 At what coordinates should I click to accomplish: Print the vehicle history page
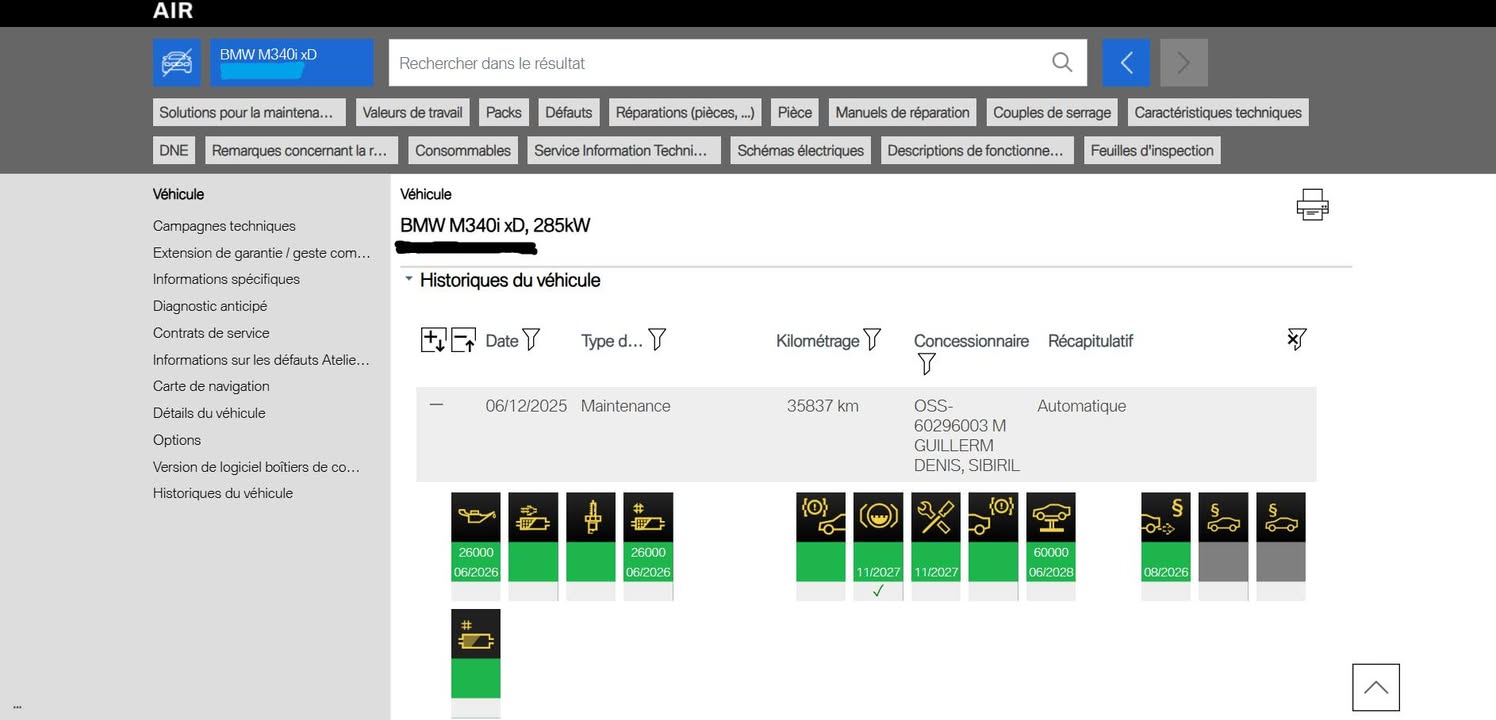point(1312,204)
